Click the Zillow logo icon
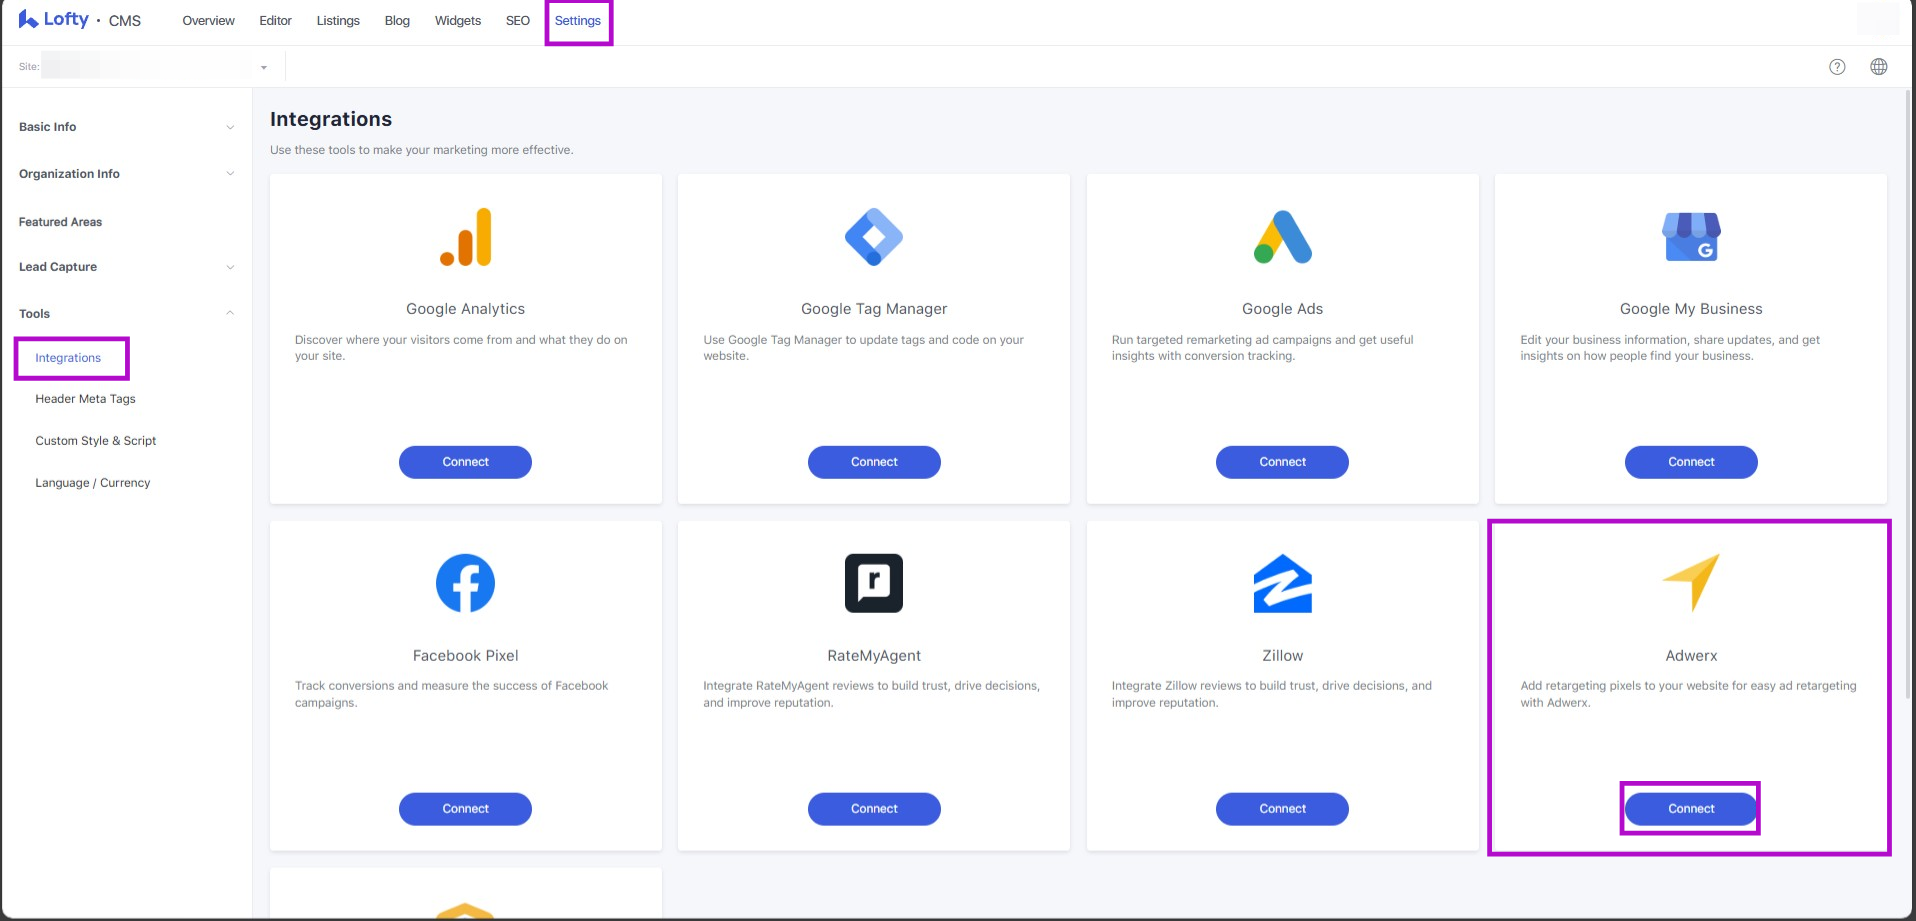This screenshot has width=1916, height=921. coord(1282,583)
